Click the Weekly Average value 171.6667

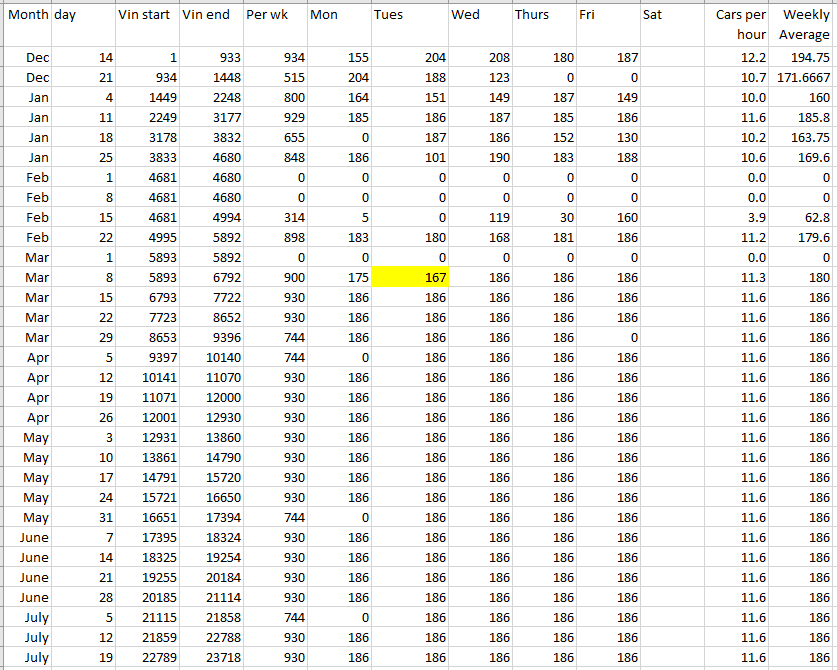[803, 77]
